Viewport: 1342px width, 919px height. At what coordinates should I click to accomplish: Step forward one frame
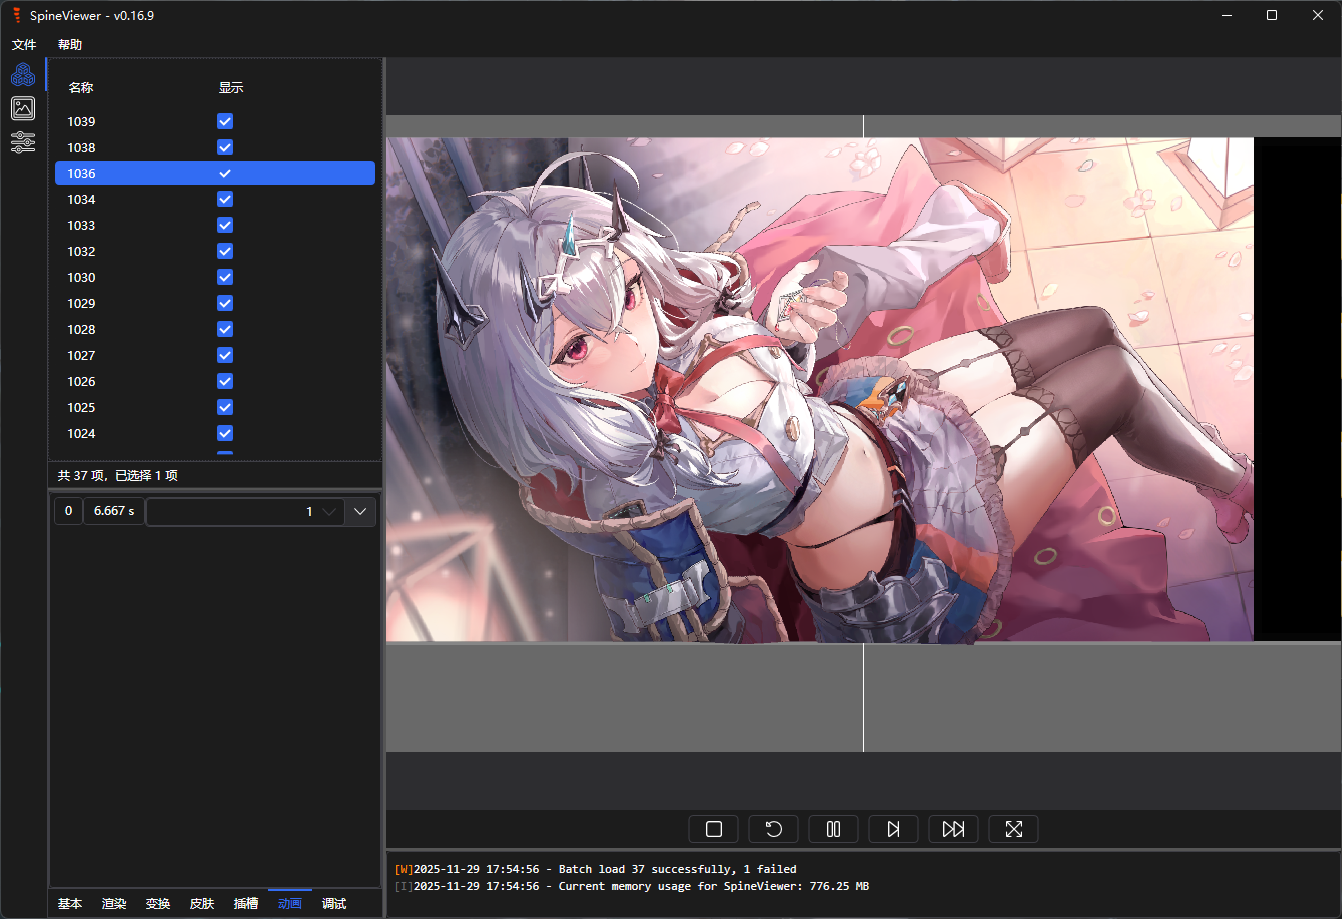point(894,829)
